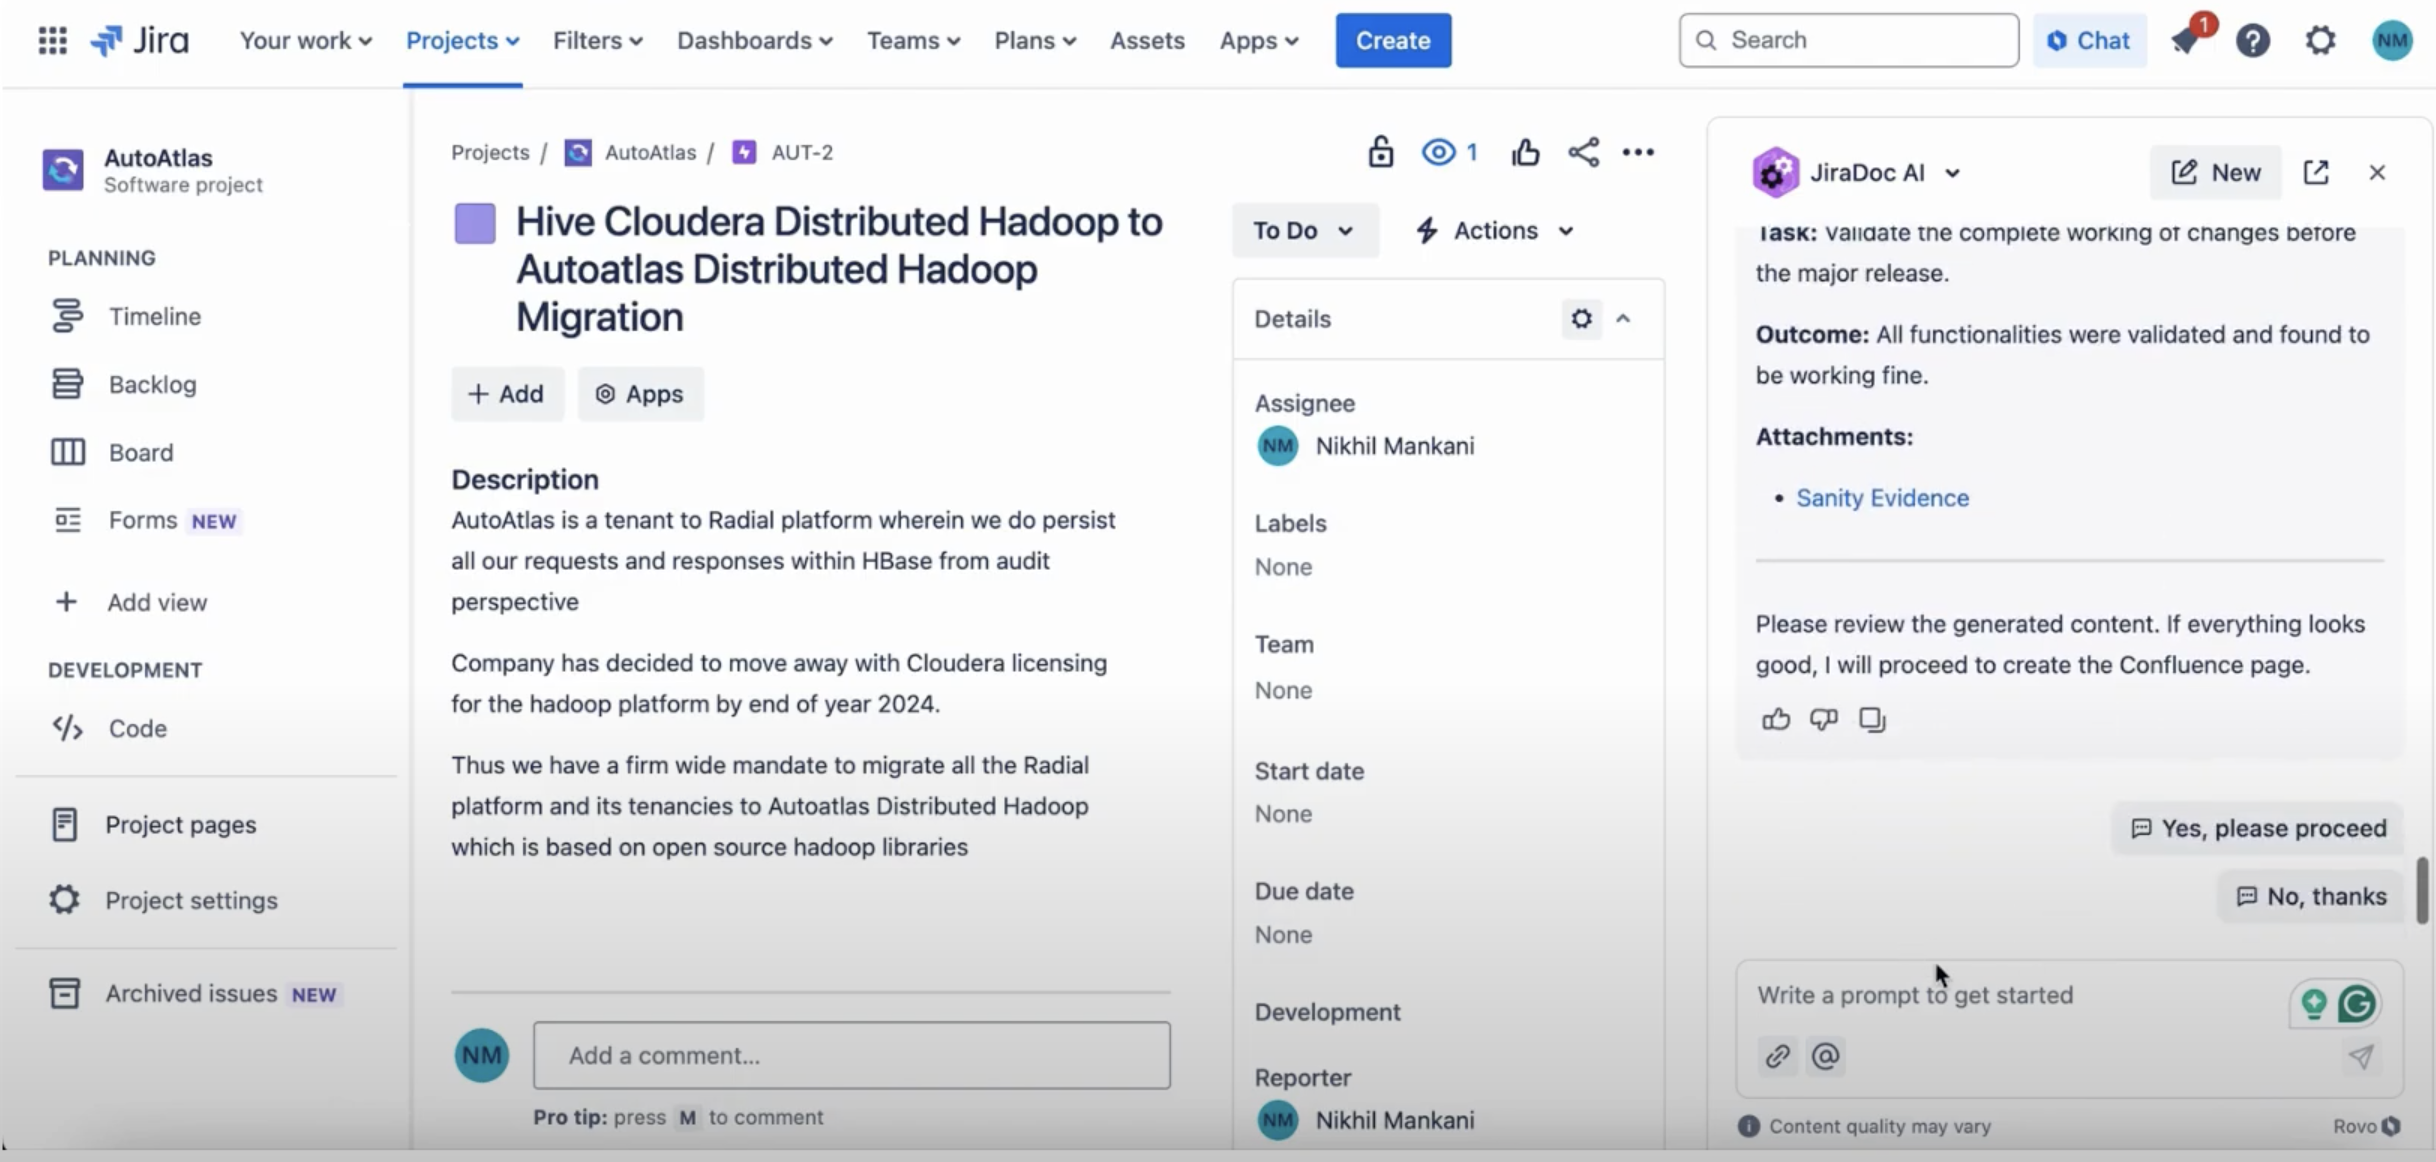Image resolution: width=2436 pixels, height=1162 pixels.
Task: Open the help question mark icon
Action: click(2252, 41)
